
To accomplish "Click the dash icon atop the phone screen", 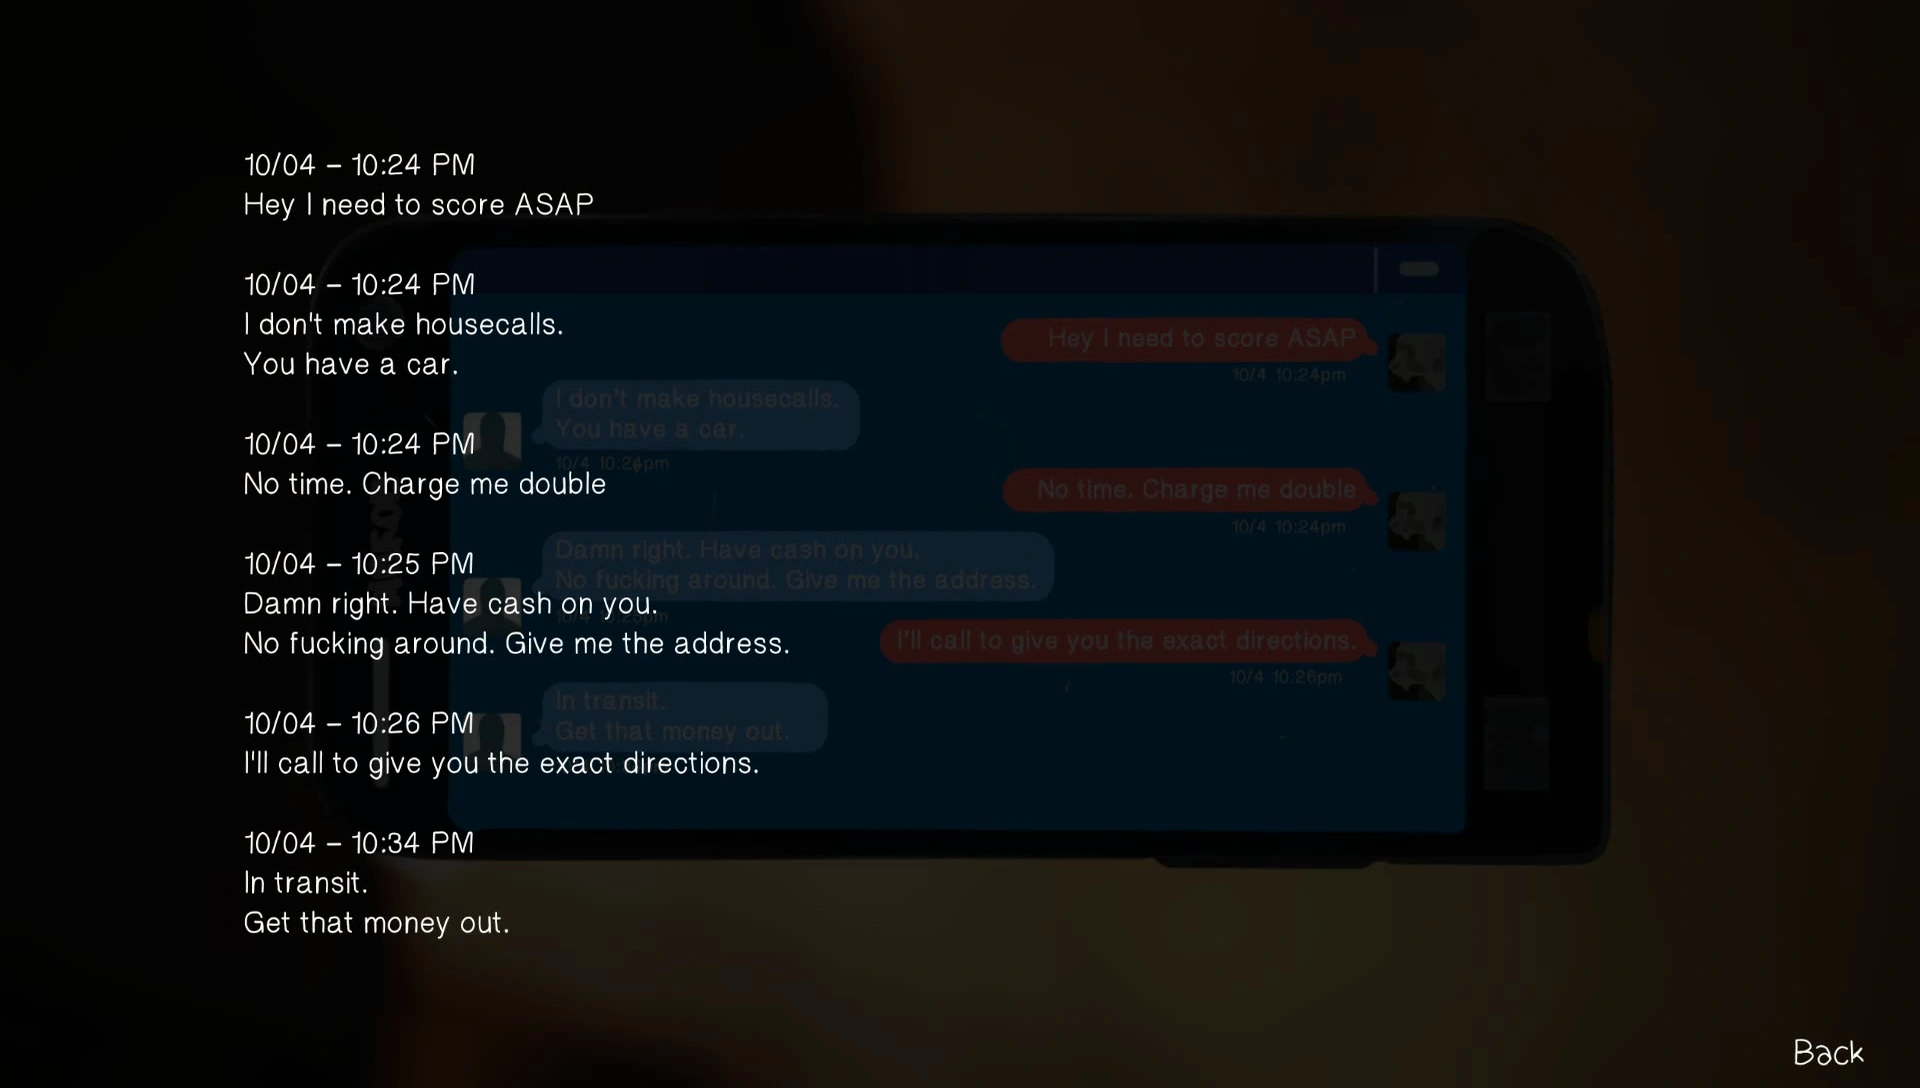I will (x=1418, y=269).
